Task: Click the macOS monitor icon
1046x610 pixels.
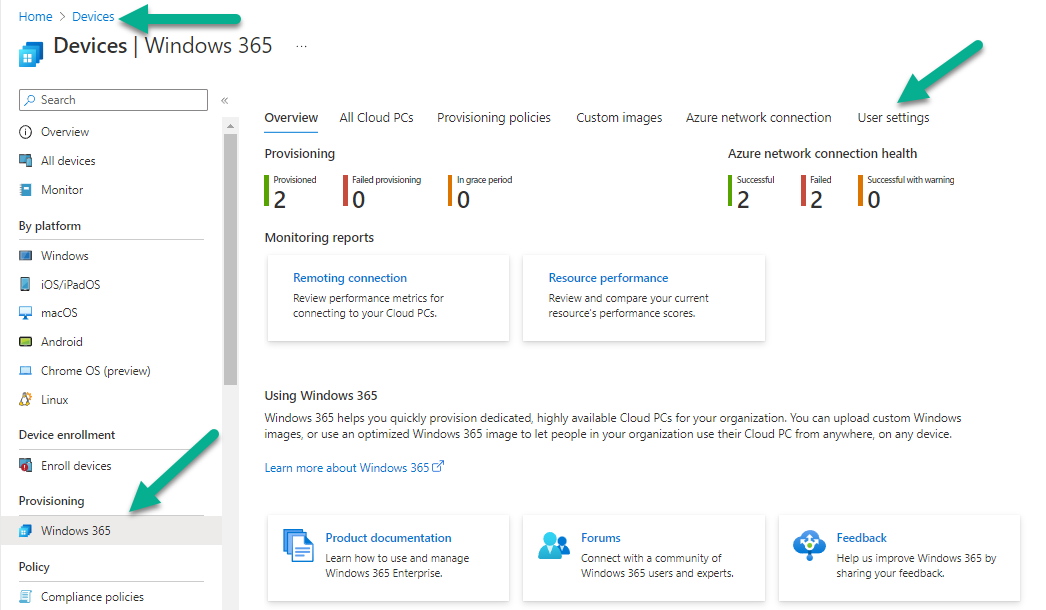Action: pyautogui.click(x=25, y=313)
